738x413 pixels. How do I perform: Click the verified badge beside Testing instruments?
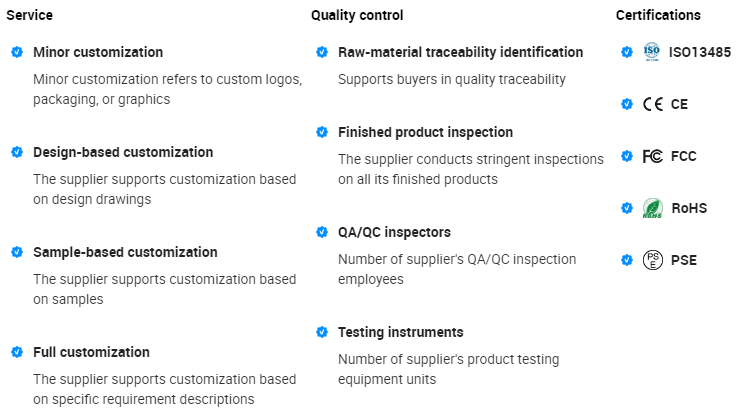(x=321, y=332)
